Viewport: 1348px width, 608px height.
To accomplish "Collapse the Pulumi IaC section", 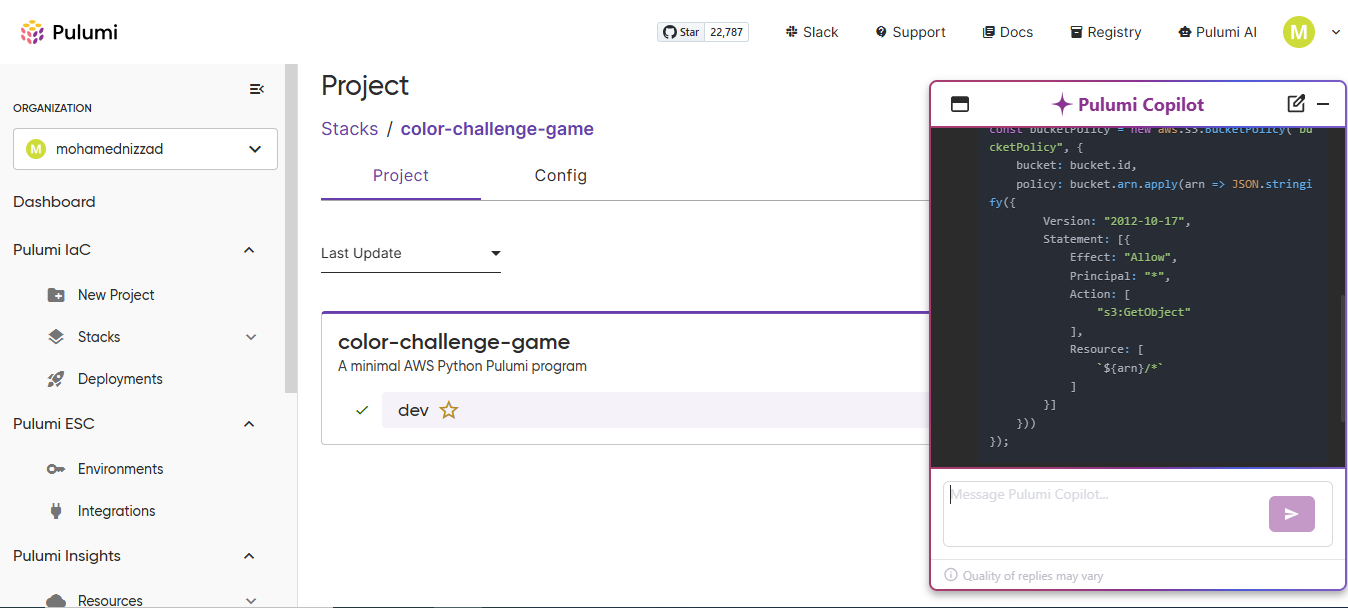I will pyautogui.click(x=249, y=250).
